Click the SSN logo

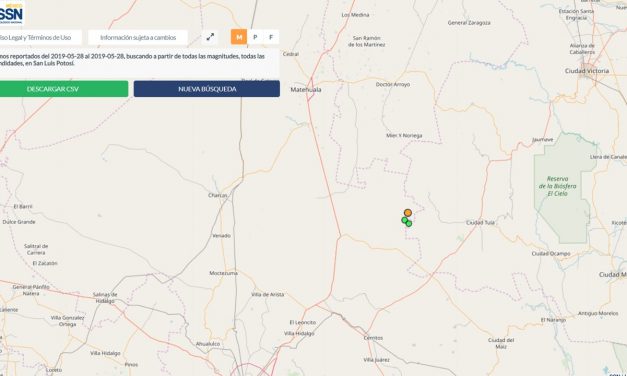(11, 13)
